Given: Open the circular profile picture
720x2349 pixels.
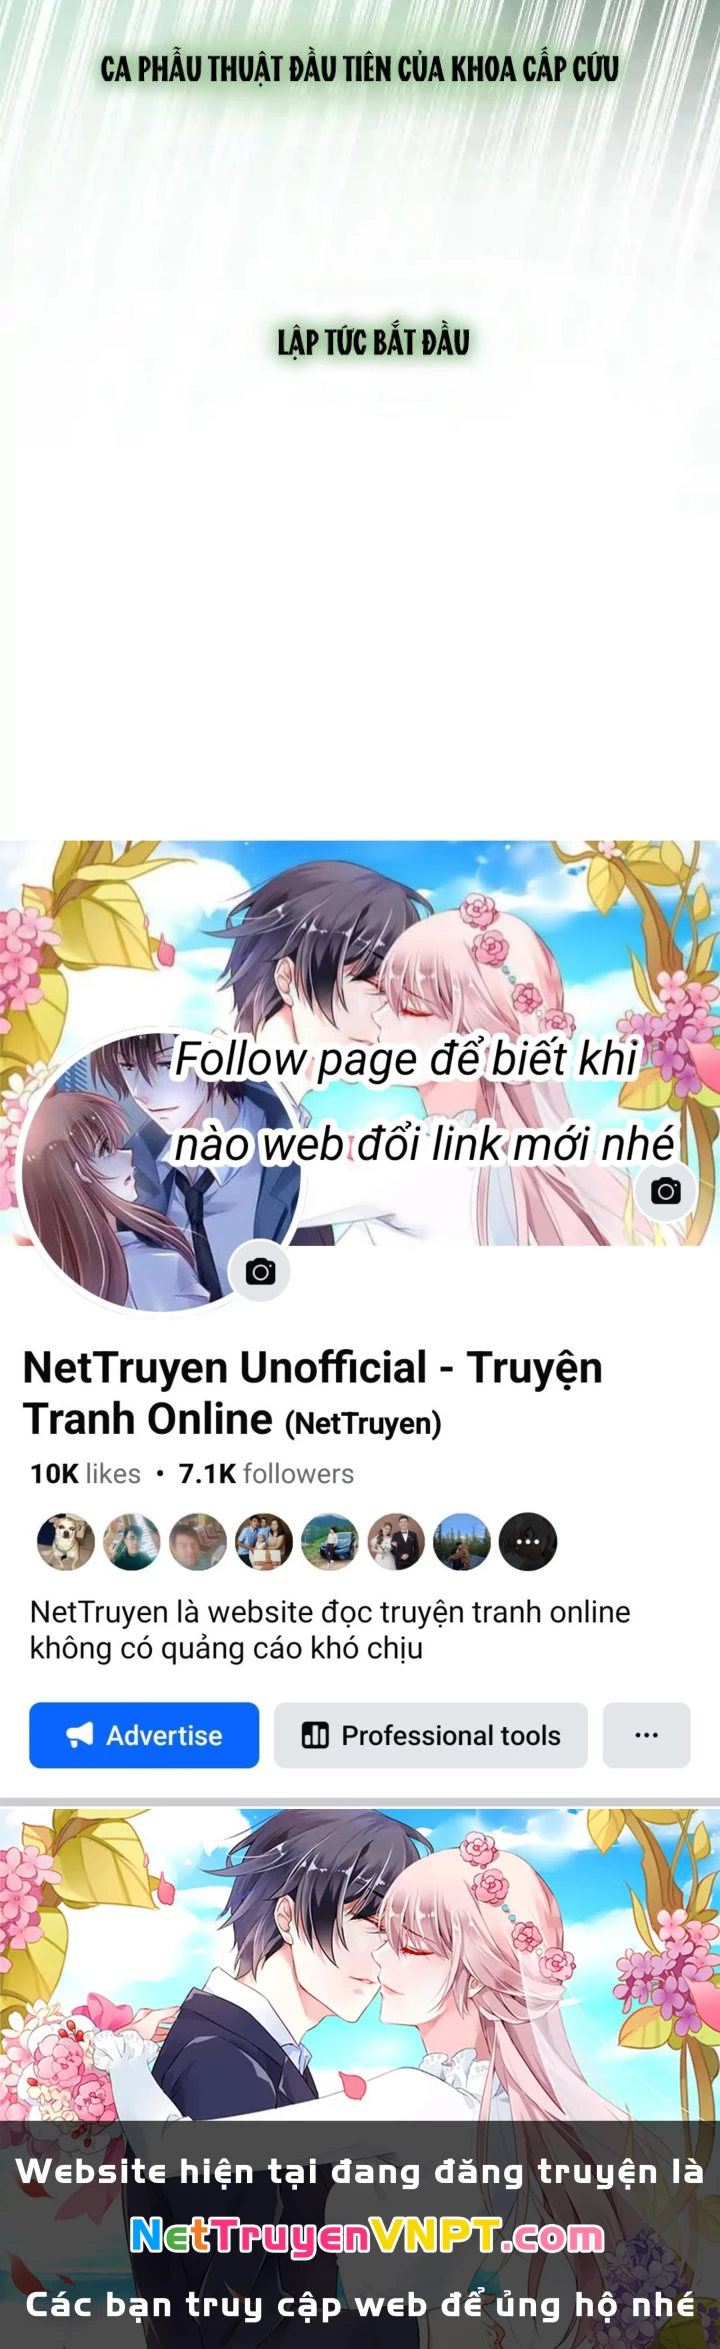Looking at the screenshot, I should pos(160,1172).
